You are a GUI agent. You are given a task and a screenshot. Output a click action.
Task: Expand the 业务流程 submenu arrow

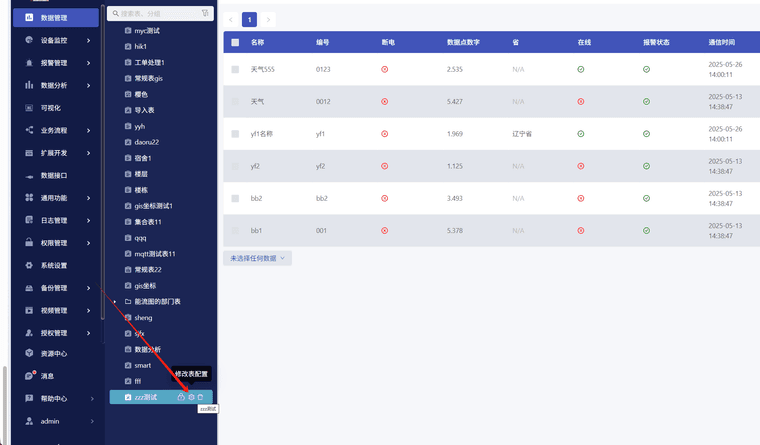[x=89, y=130]
